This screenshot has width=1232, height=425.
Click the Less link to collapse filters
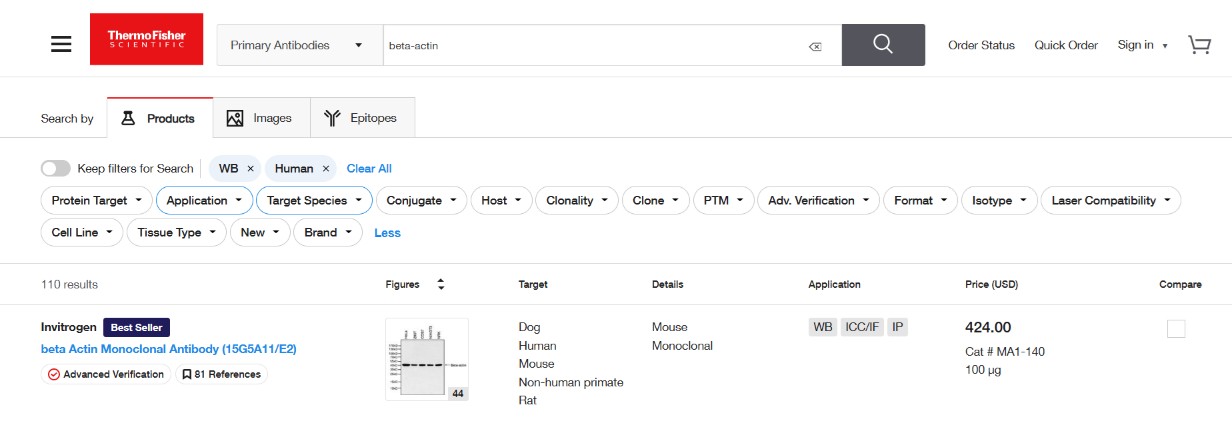pyautogui.click(x=387, y=233)
